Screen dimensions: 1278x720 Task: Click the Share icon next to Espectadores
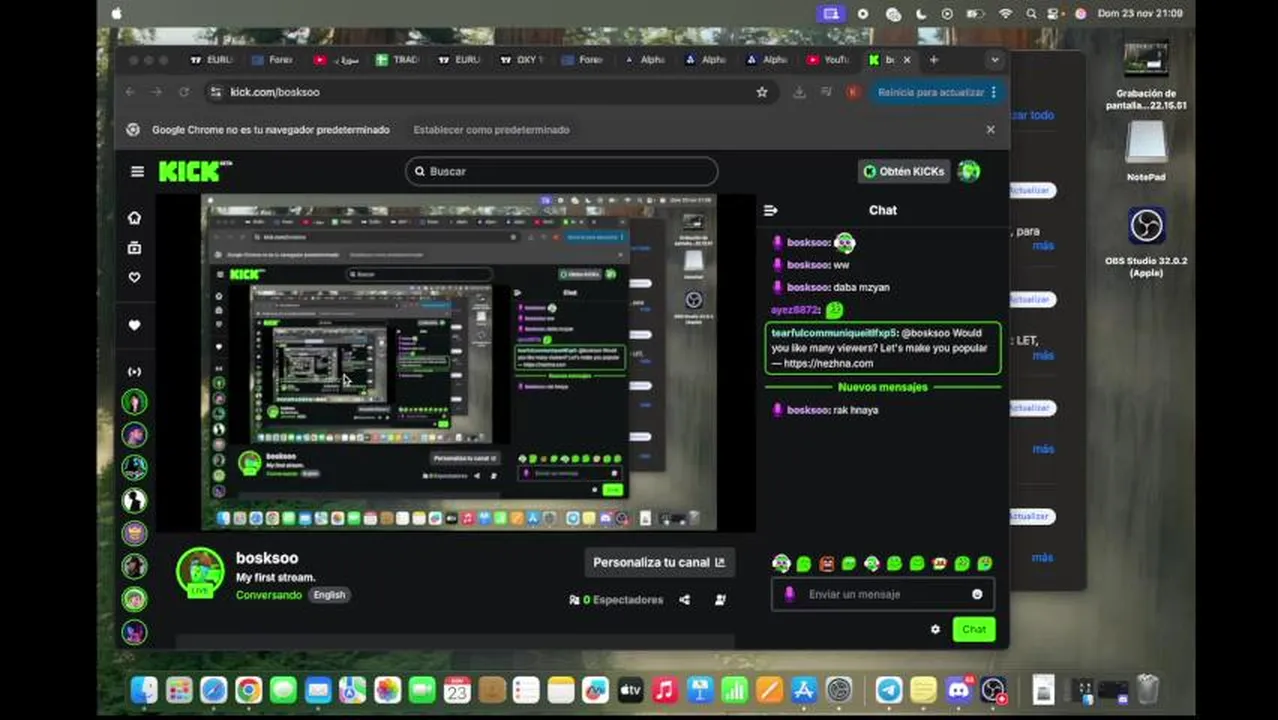(684, 600)
